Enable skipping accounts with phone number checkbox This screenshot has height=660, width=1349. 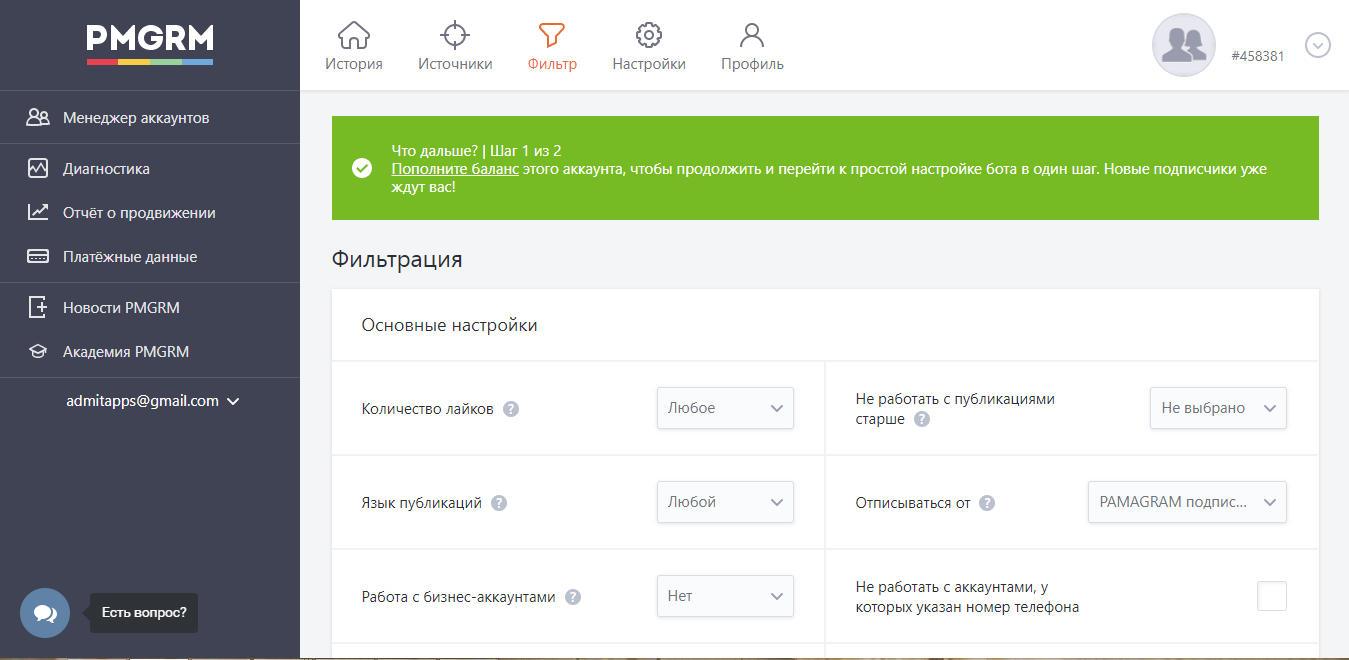pos(1271,596)
